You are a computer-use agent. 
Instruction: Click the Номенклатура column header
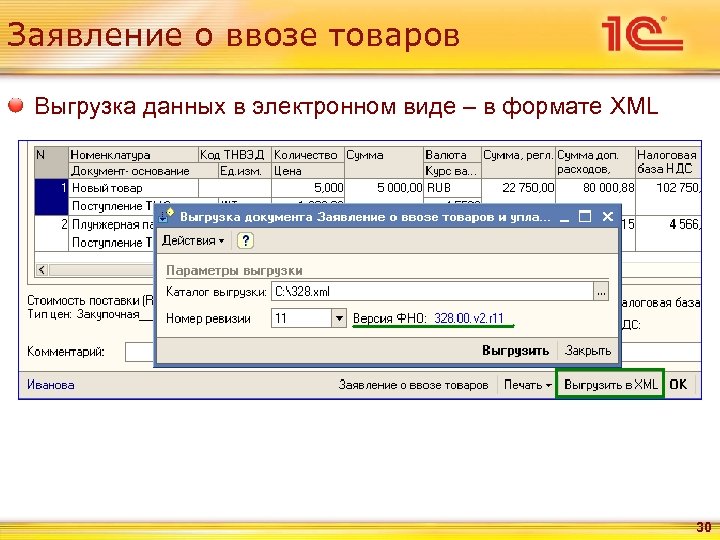point(133,155)
